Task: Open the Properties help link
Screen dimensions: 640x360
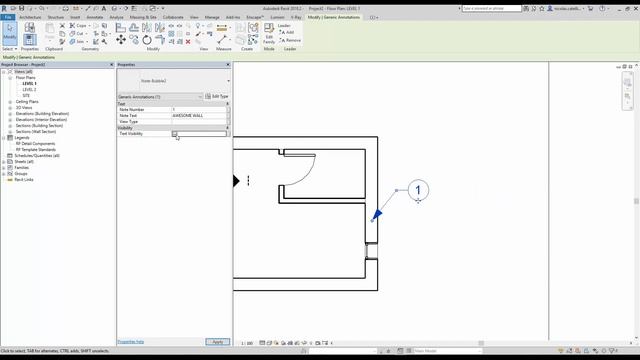Action: point(131,342)
